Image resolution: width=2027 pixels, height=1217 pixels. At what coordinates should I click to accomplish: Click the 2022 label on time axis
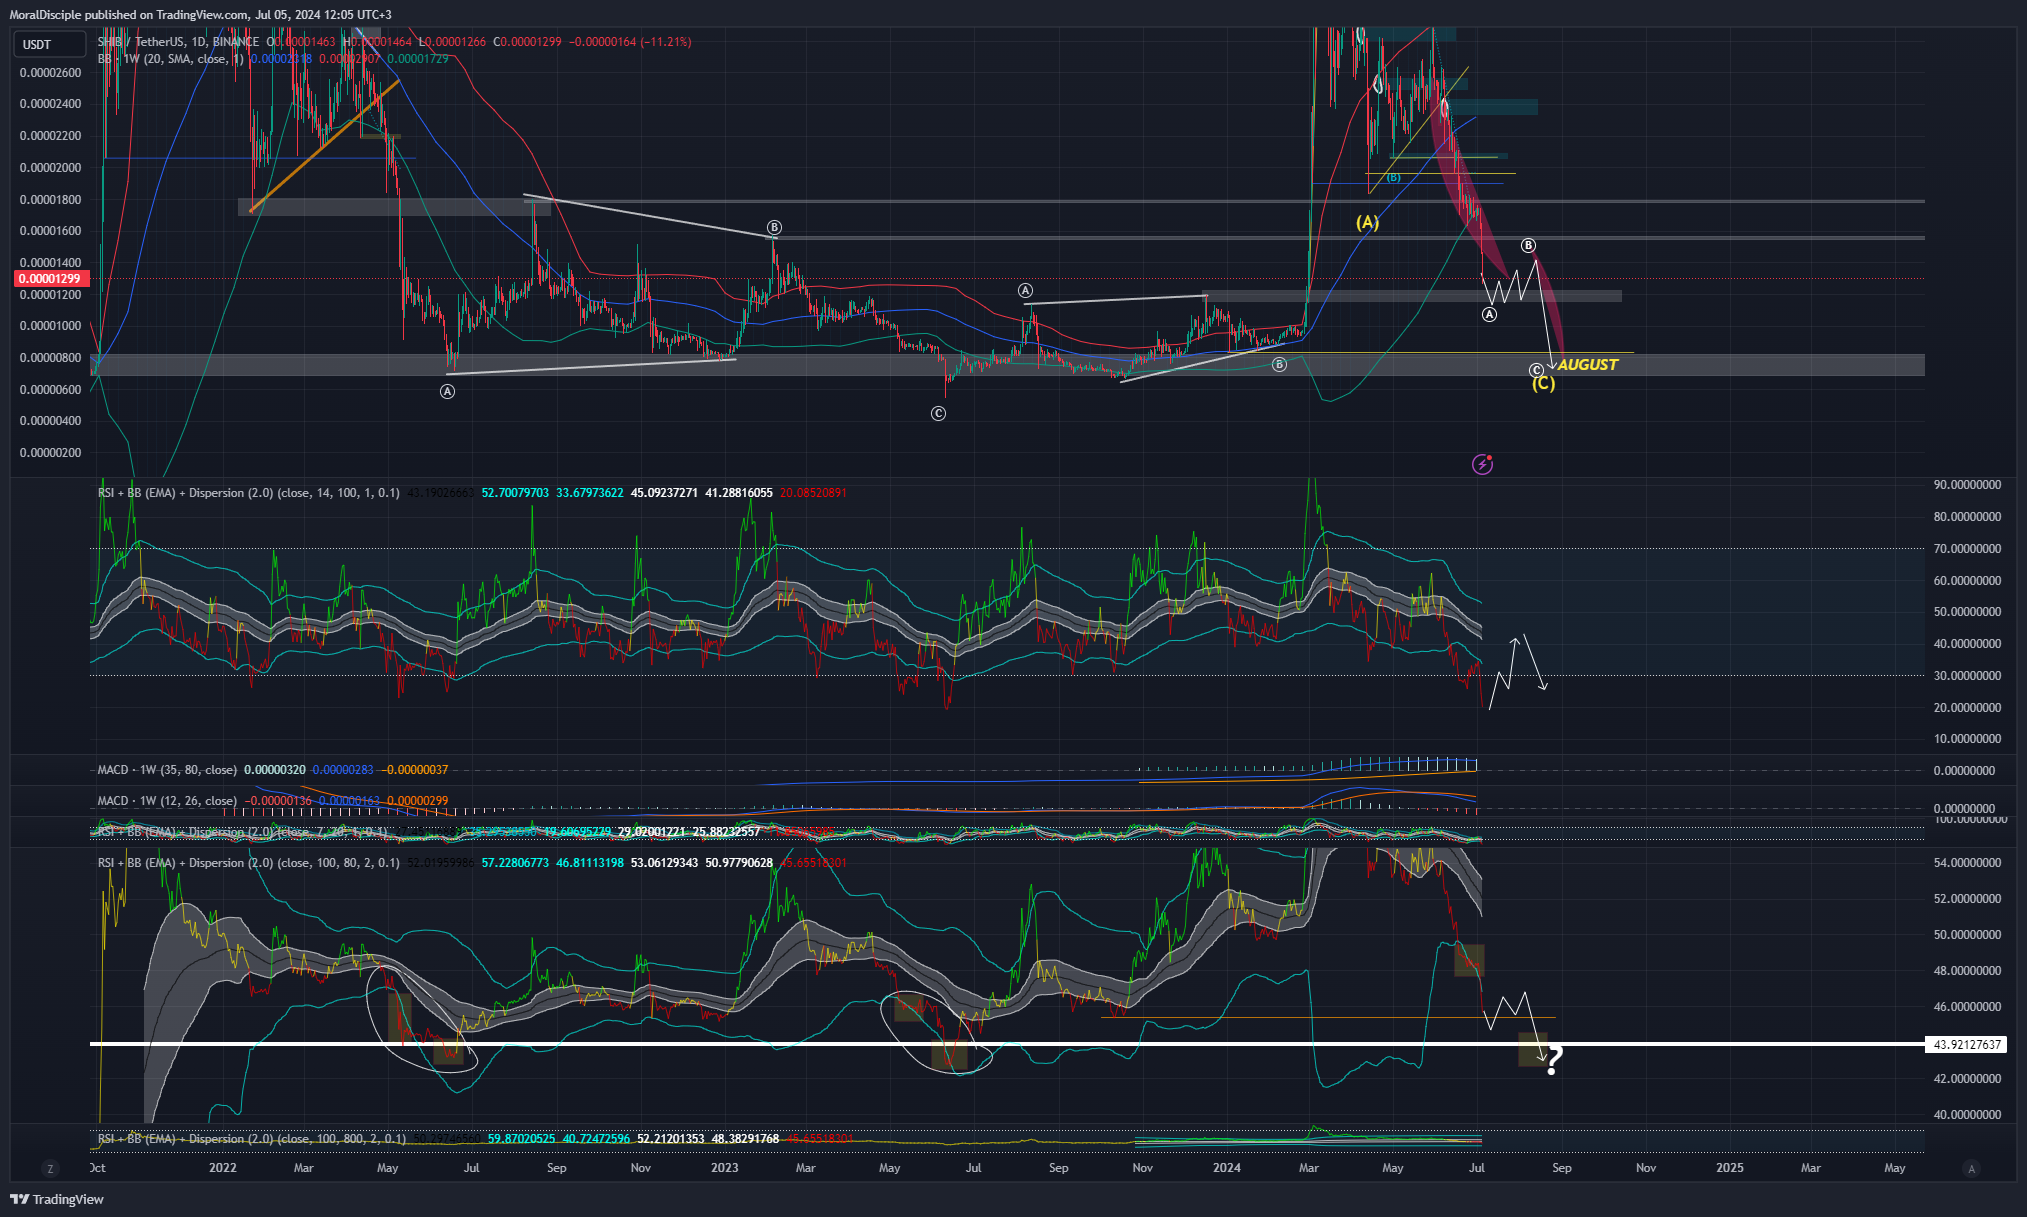(x=223, y=1168)
